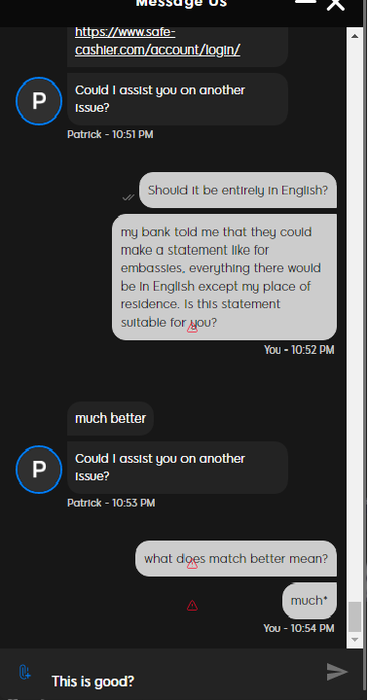This screenshot has width=368, height=700.
Task: Click Patrick's avatar beside the 10:53 PM message
Action: (x=39, y=469)
